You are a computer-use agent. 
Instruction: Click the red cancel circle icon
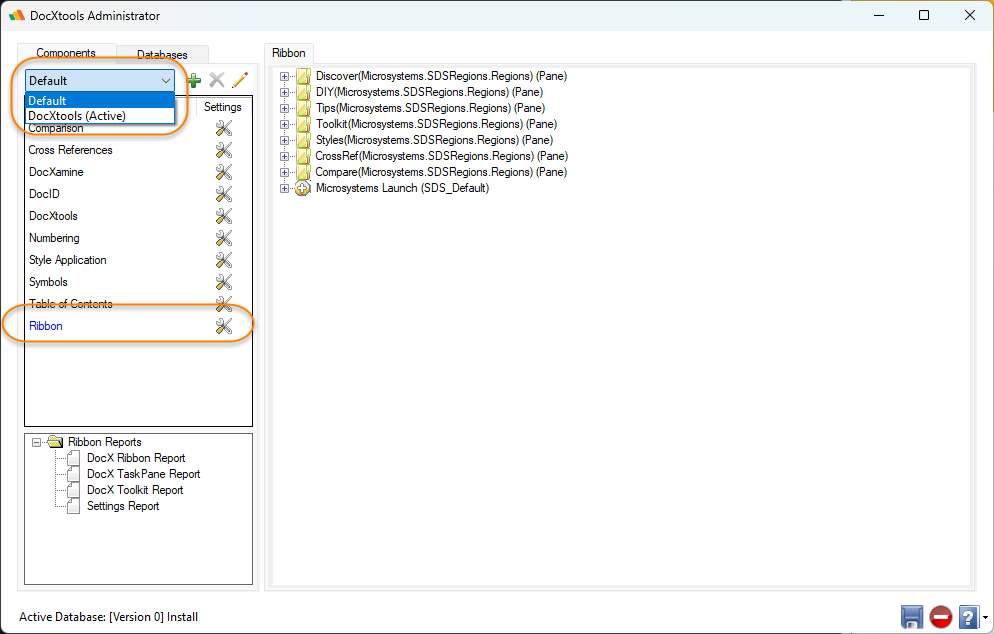click(x=941, y=617)
